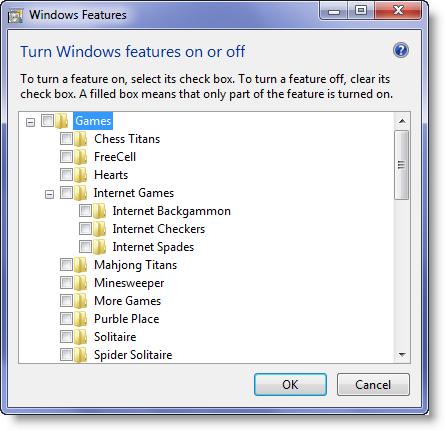This screenshot has width=445, height=431.
Task: Click the folder icon beside Minesweeper
Action: click(x=80, y=283)
